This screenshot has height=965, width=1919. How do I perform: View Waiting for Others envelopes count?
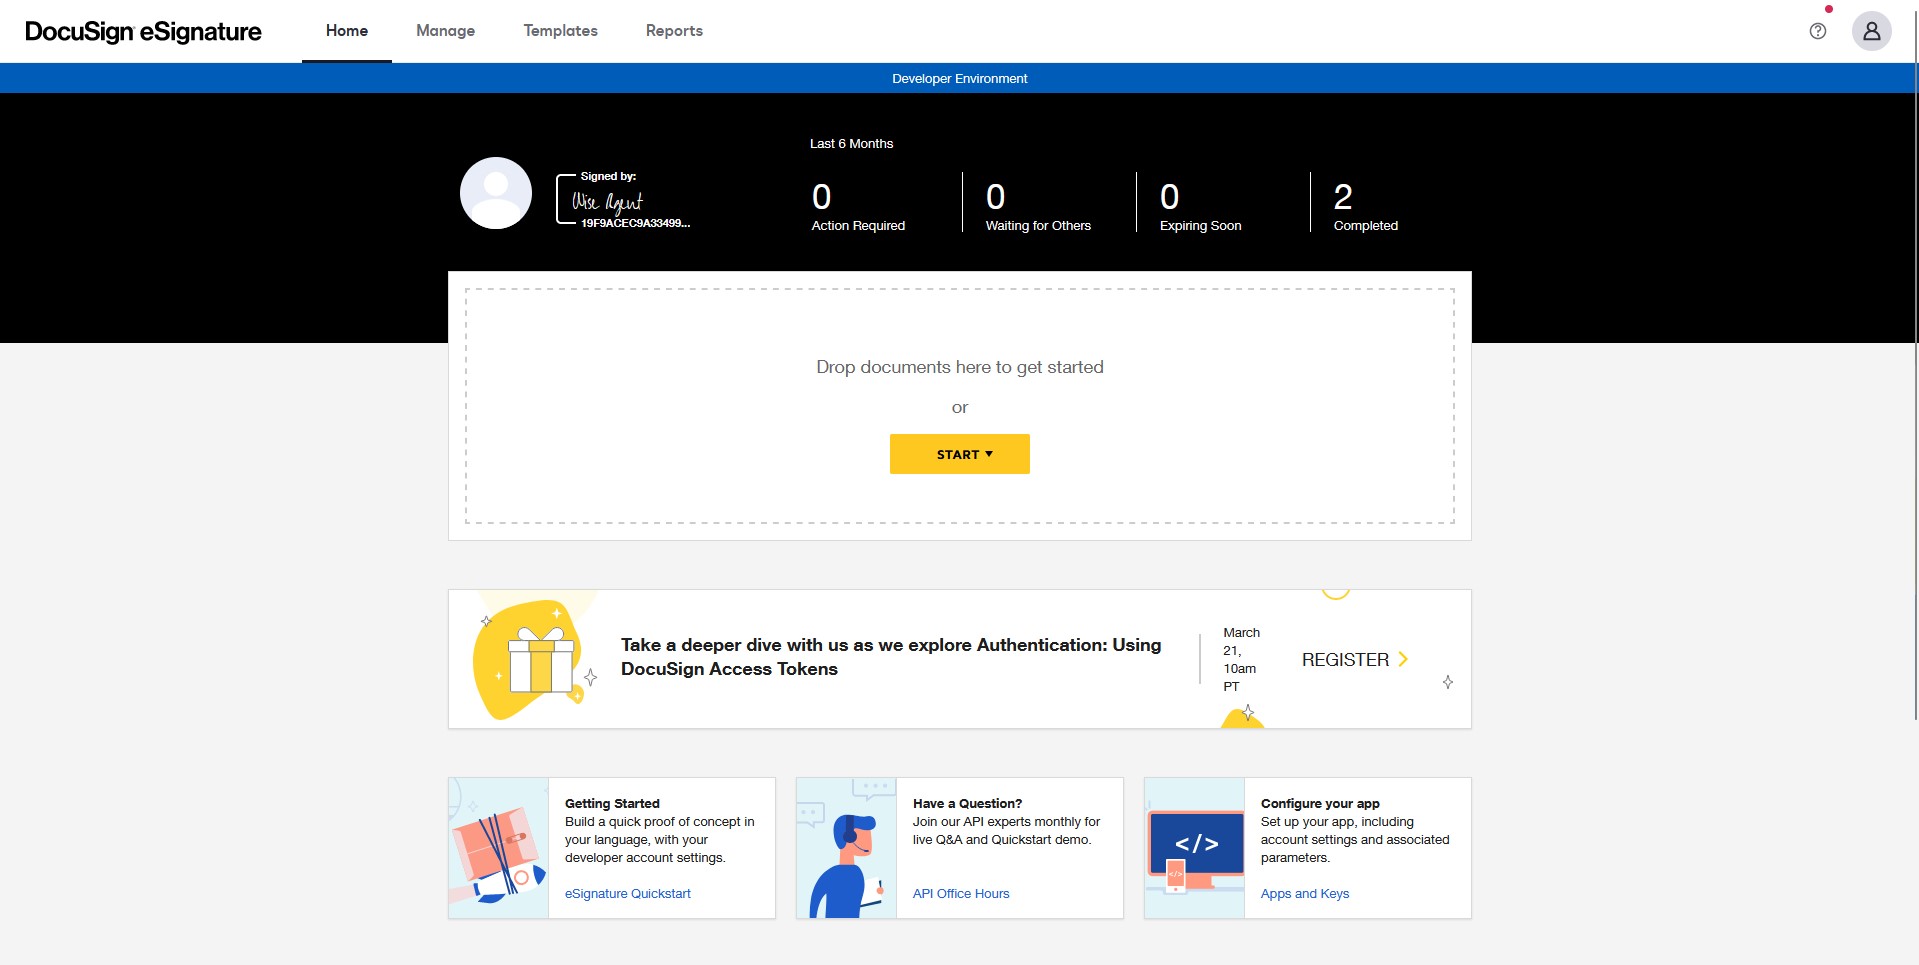1038,207
